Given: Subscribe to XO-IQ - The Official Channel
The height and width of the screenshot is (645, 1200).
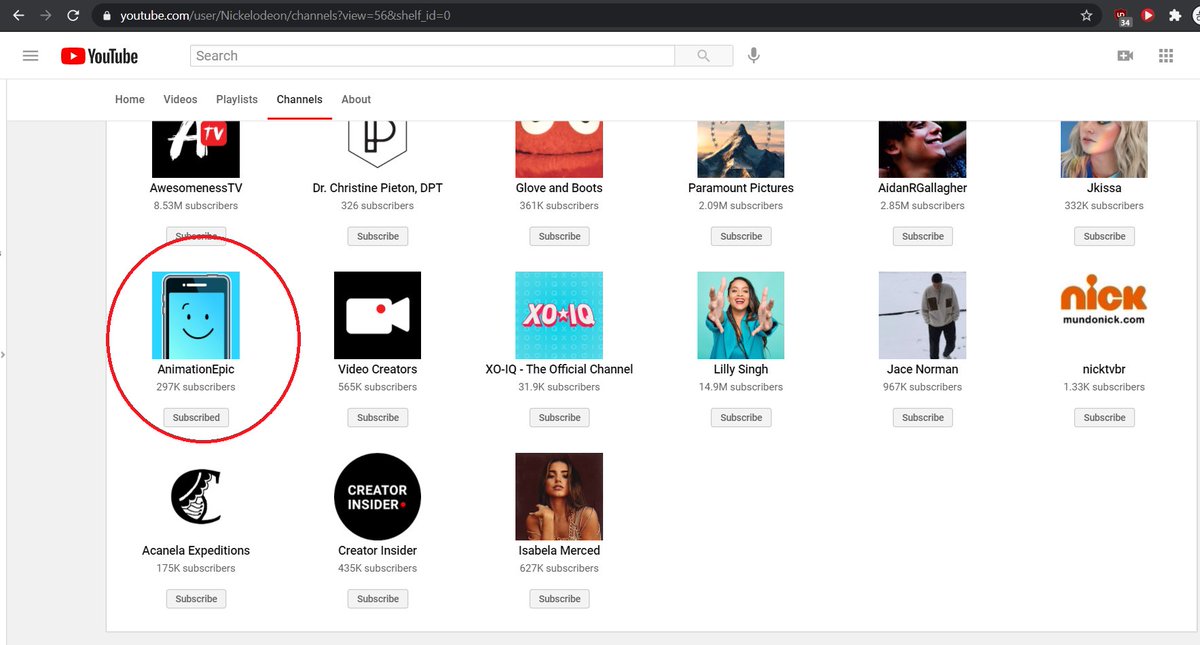Looking at the screenshot, I should tap(559, 417).
